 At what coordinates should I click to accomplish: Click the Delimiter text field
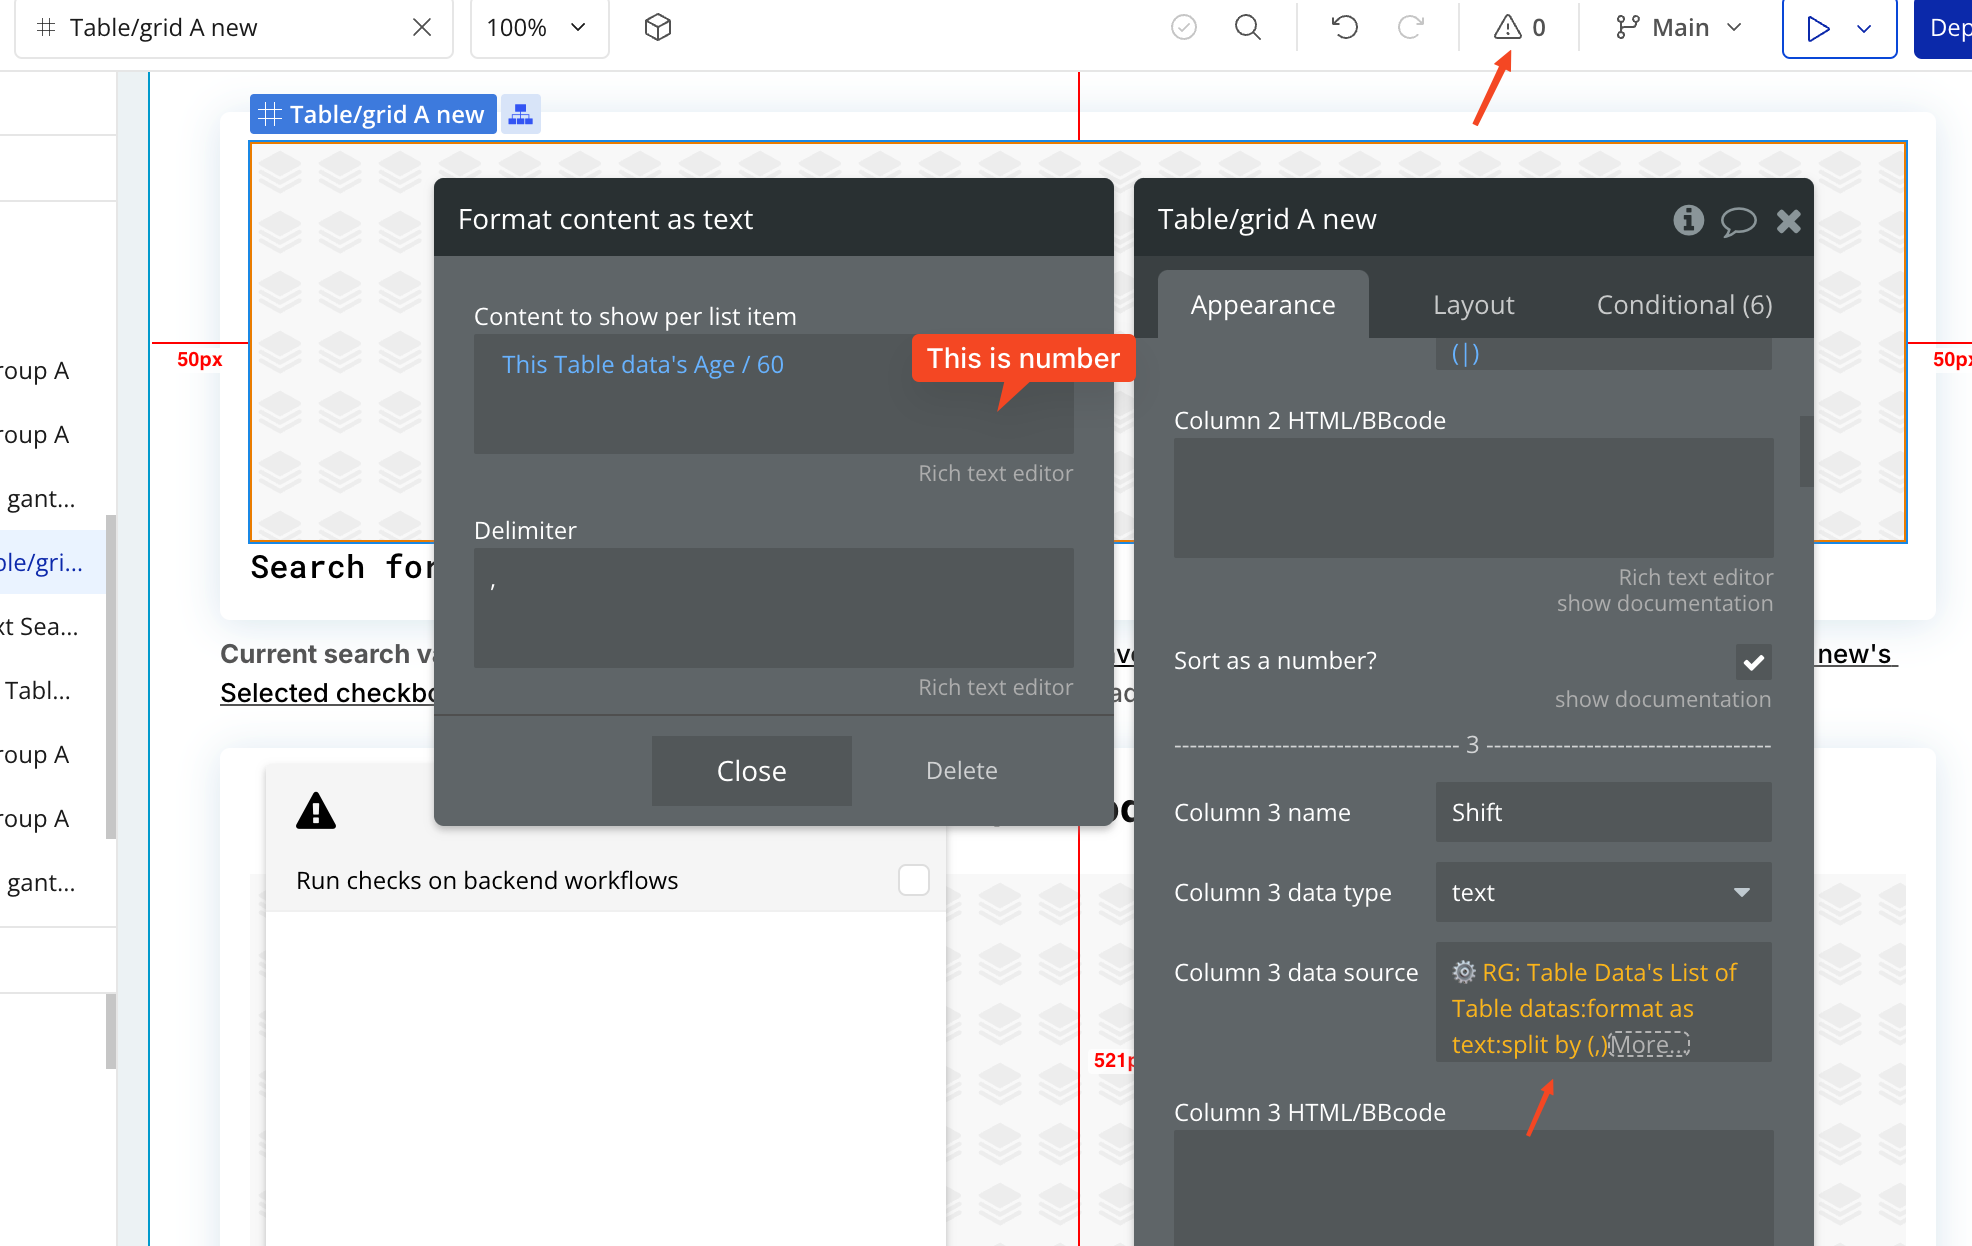[773, 608]
